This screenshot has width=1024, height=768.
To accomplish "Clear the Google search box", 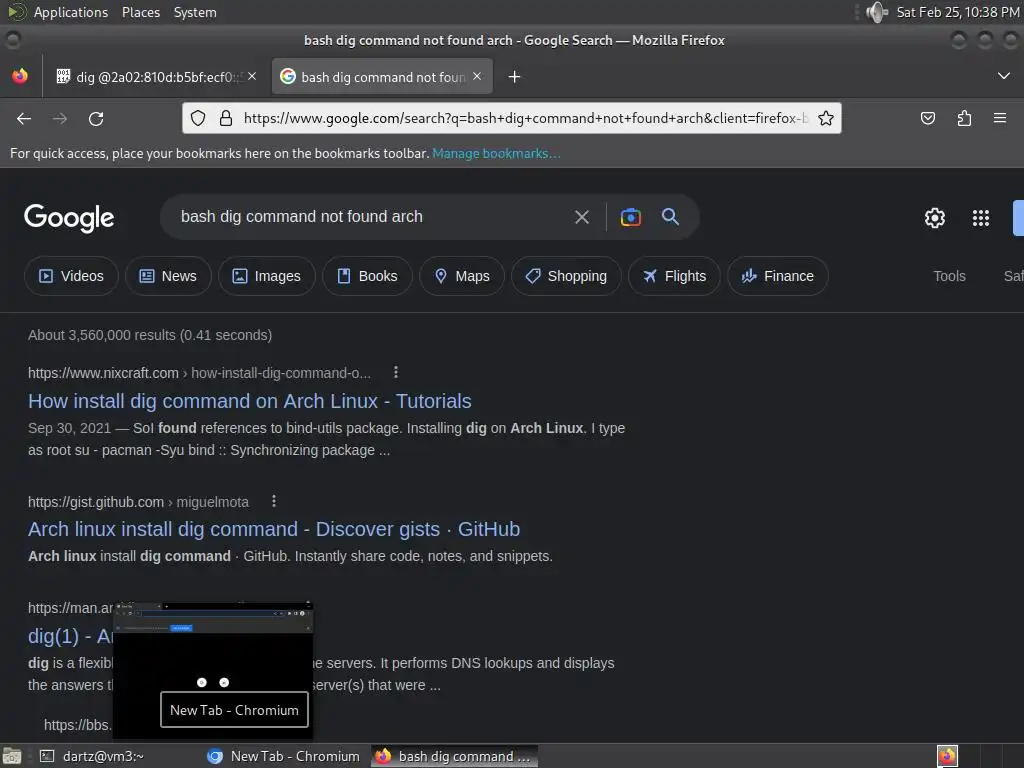I will point(582,217).
